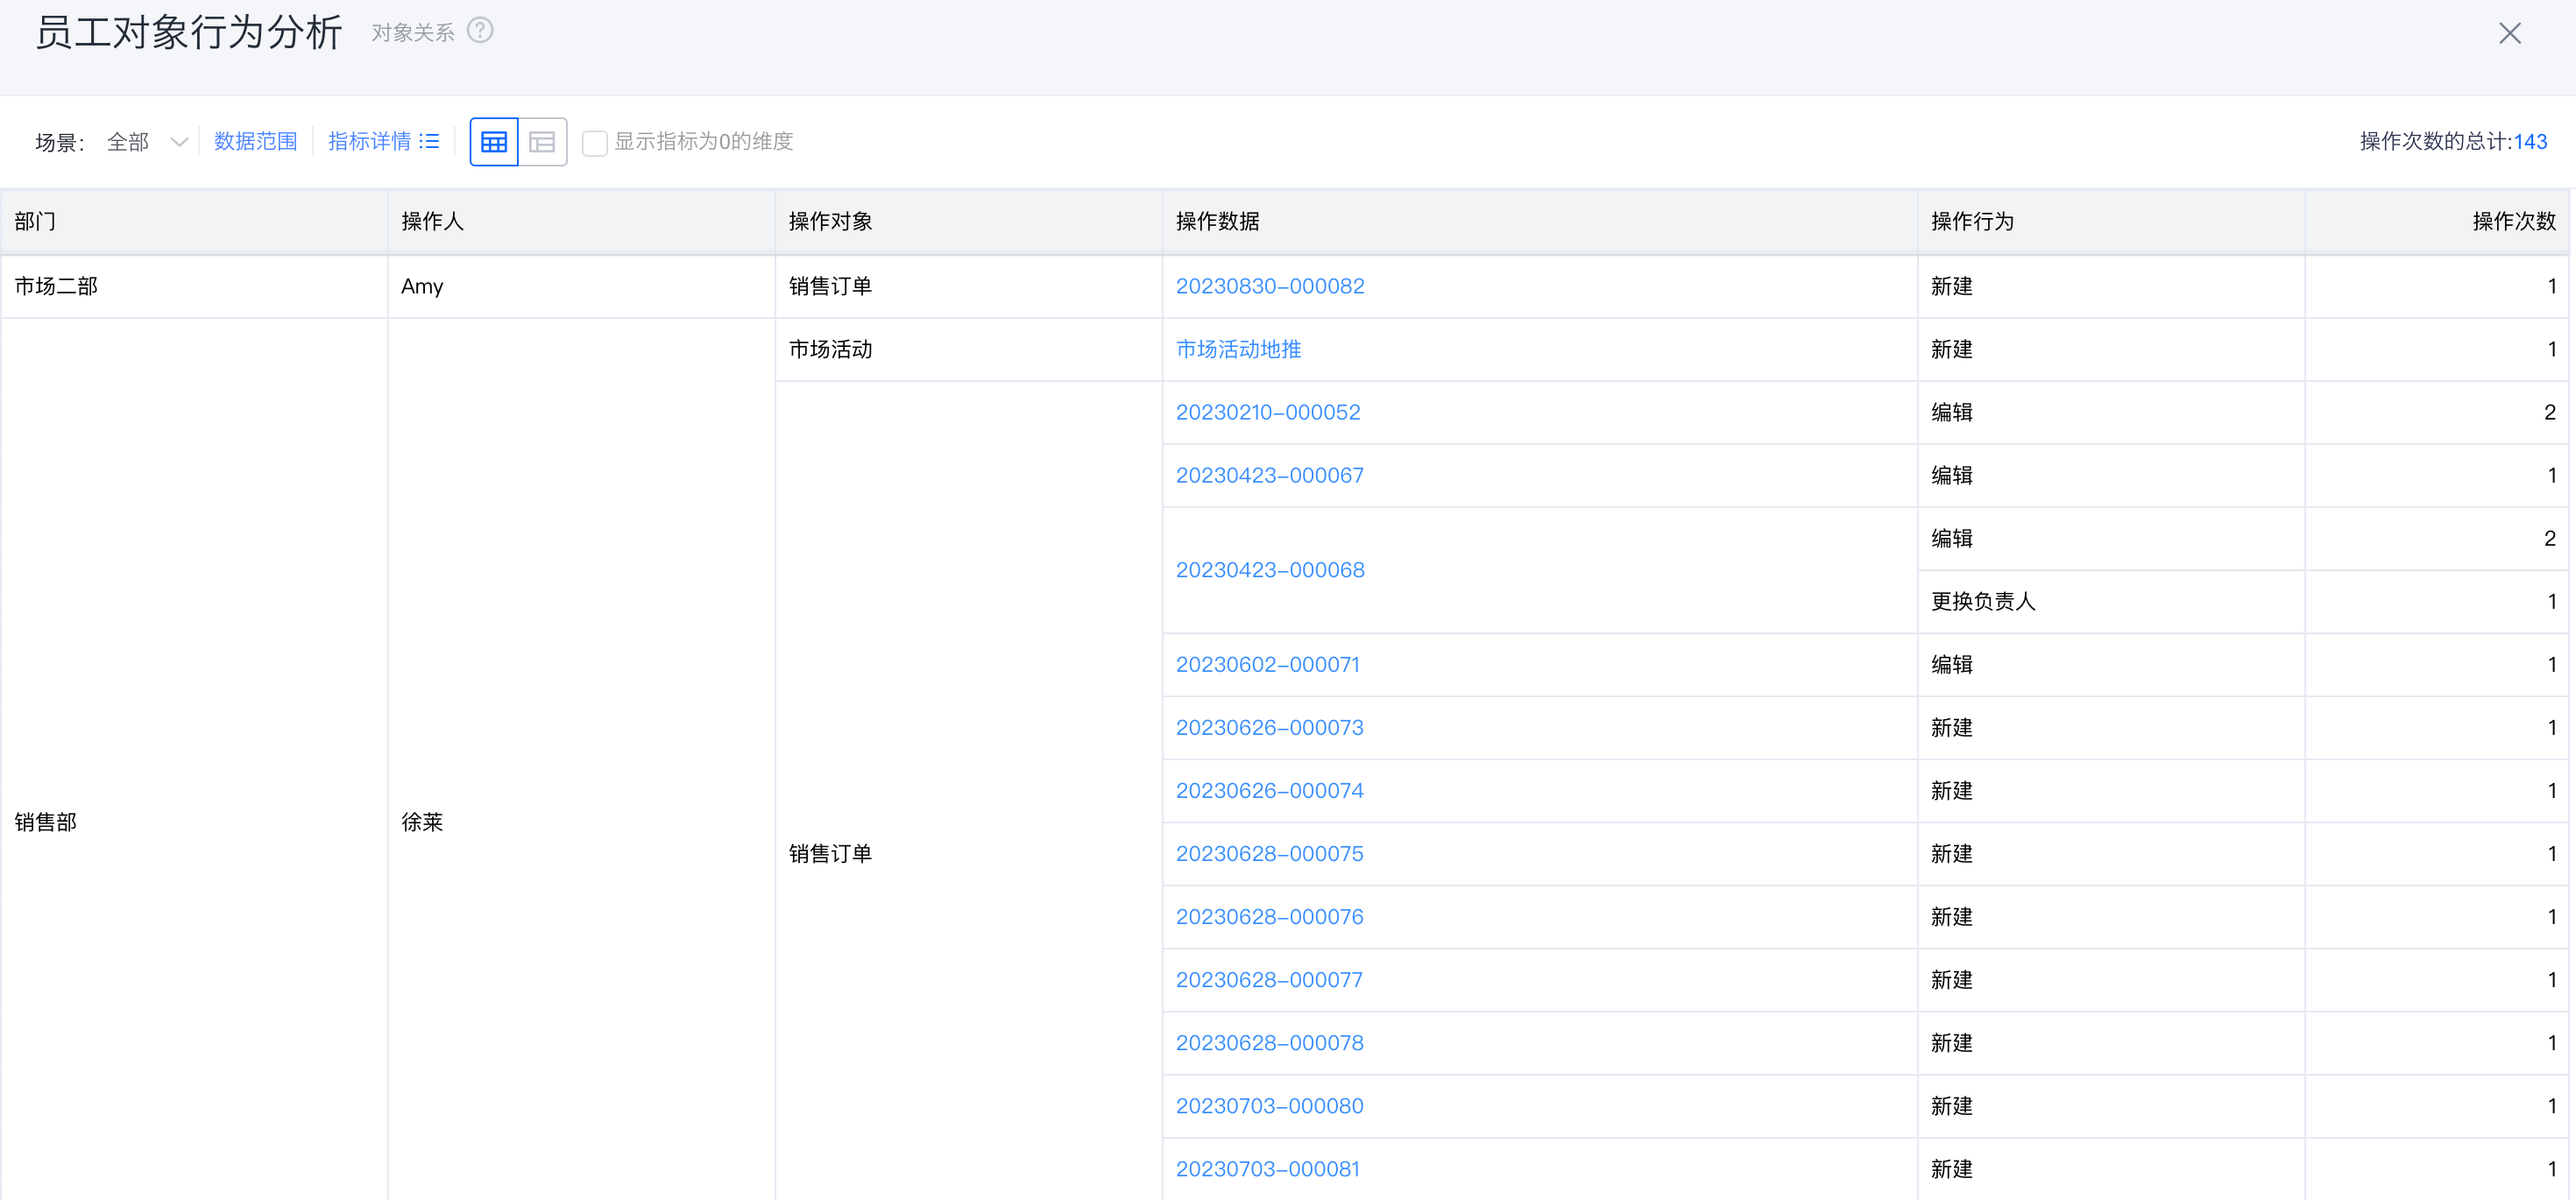Screen dimensions: 2576x1200
Task: Open order 20230626-000073
Action: pos(1269,728)
